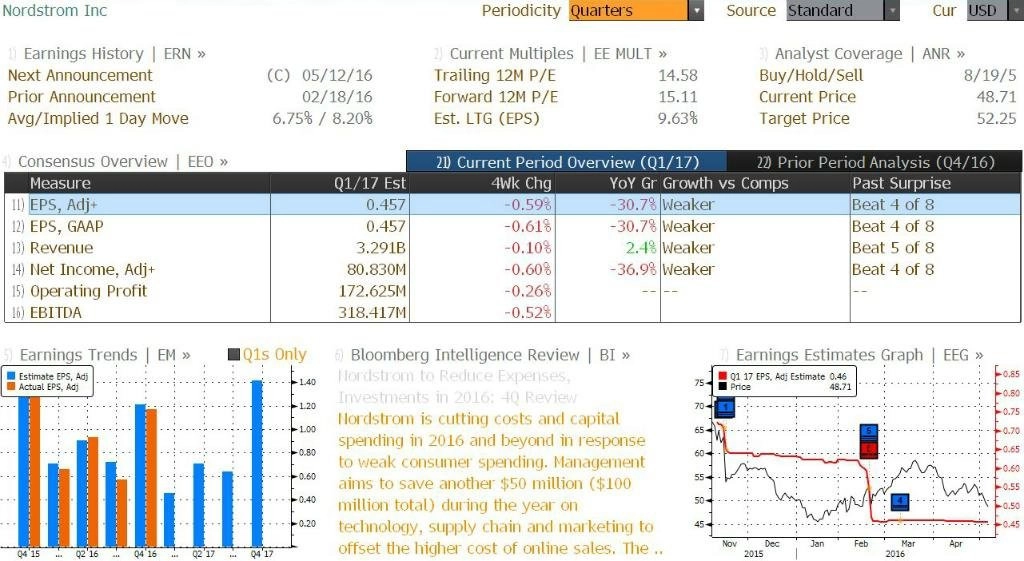Toggle the Q1s Only checkbox
The image size is (1024, 561).
coord(234,355)
